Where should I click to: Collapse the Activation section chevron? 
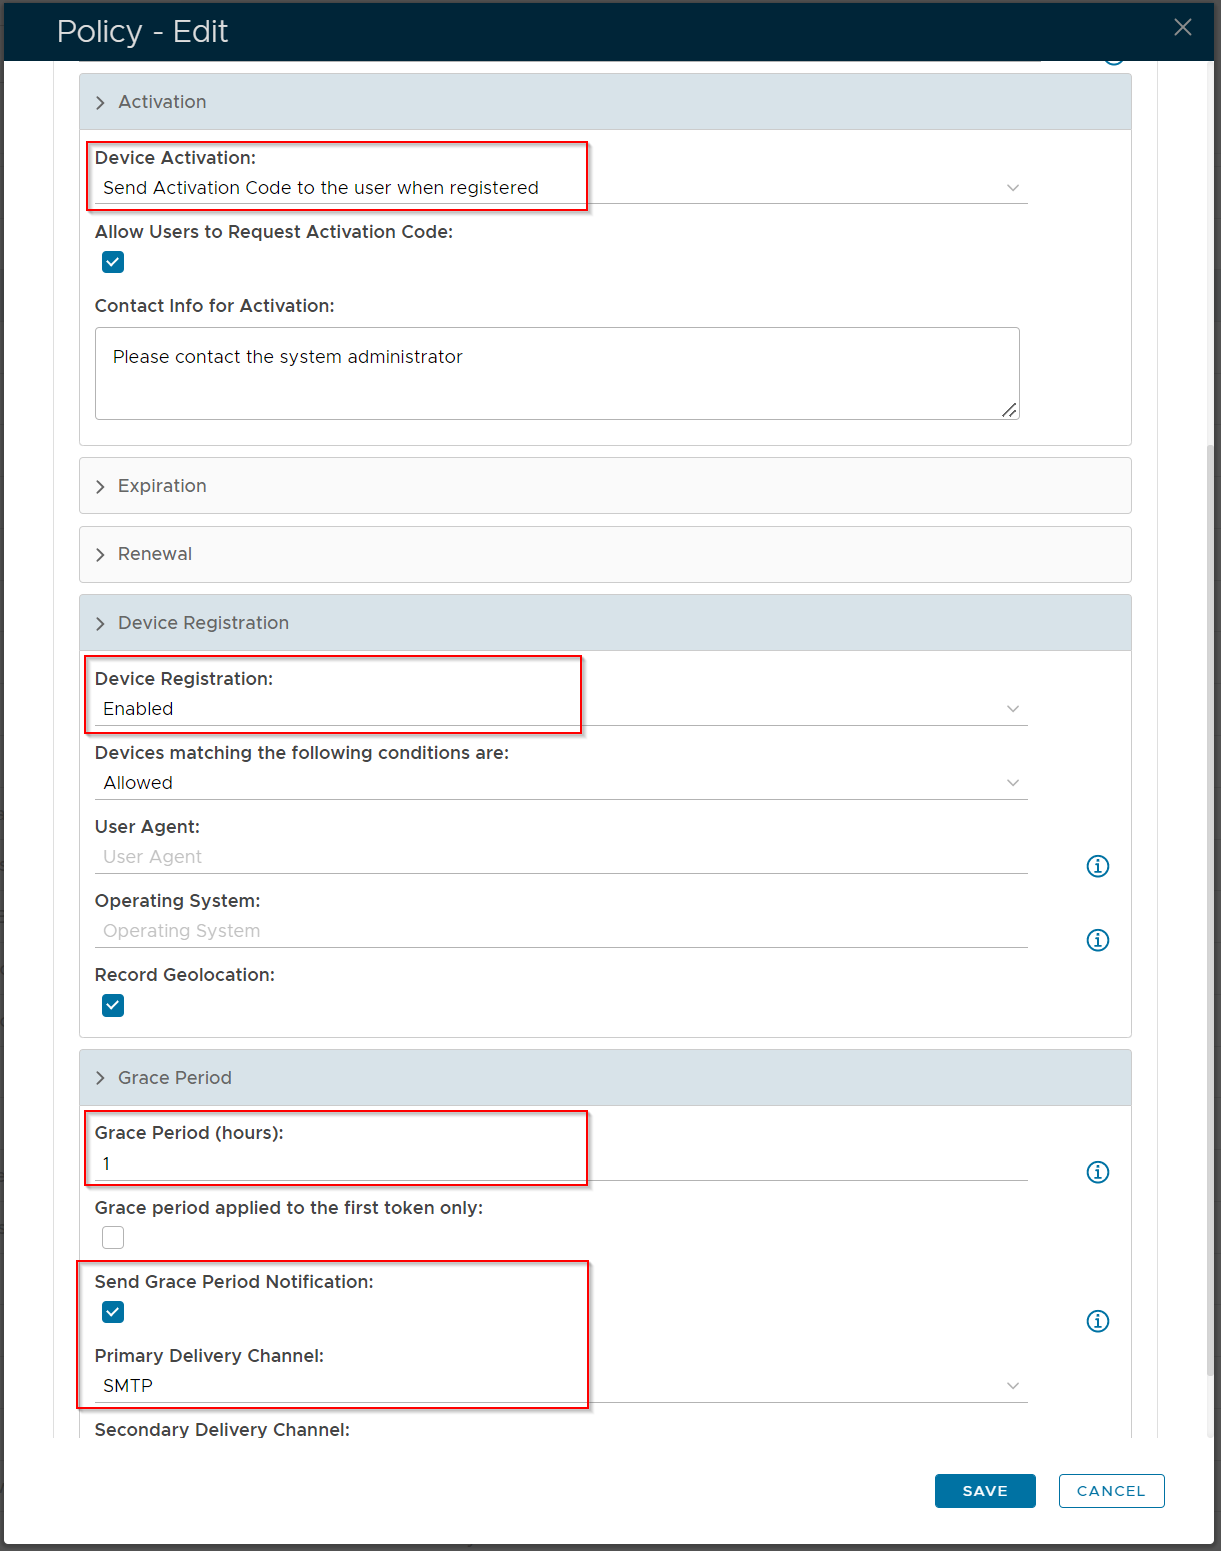pos(100,103)
